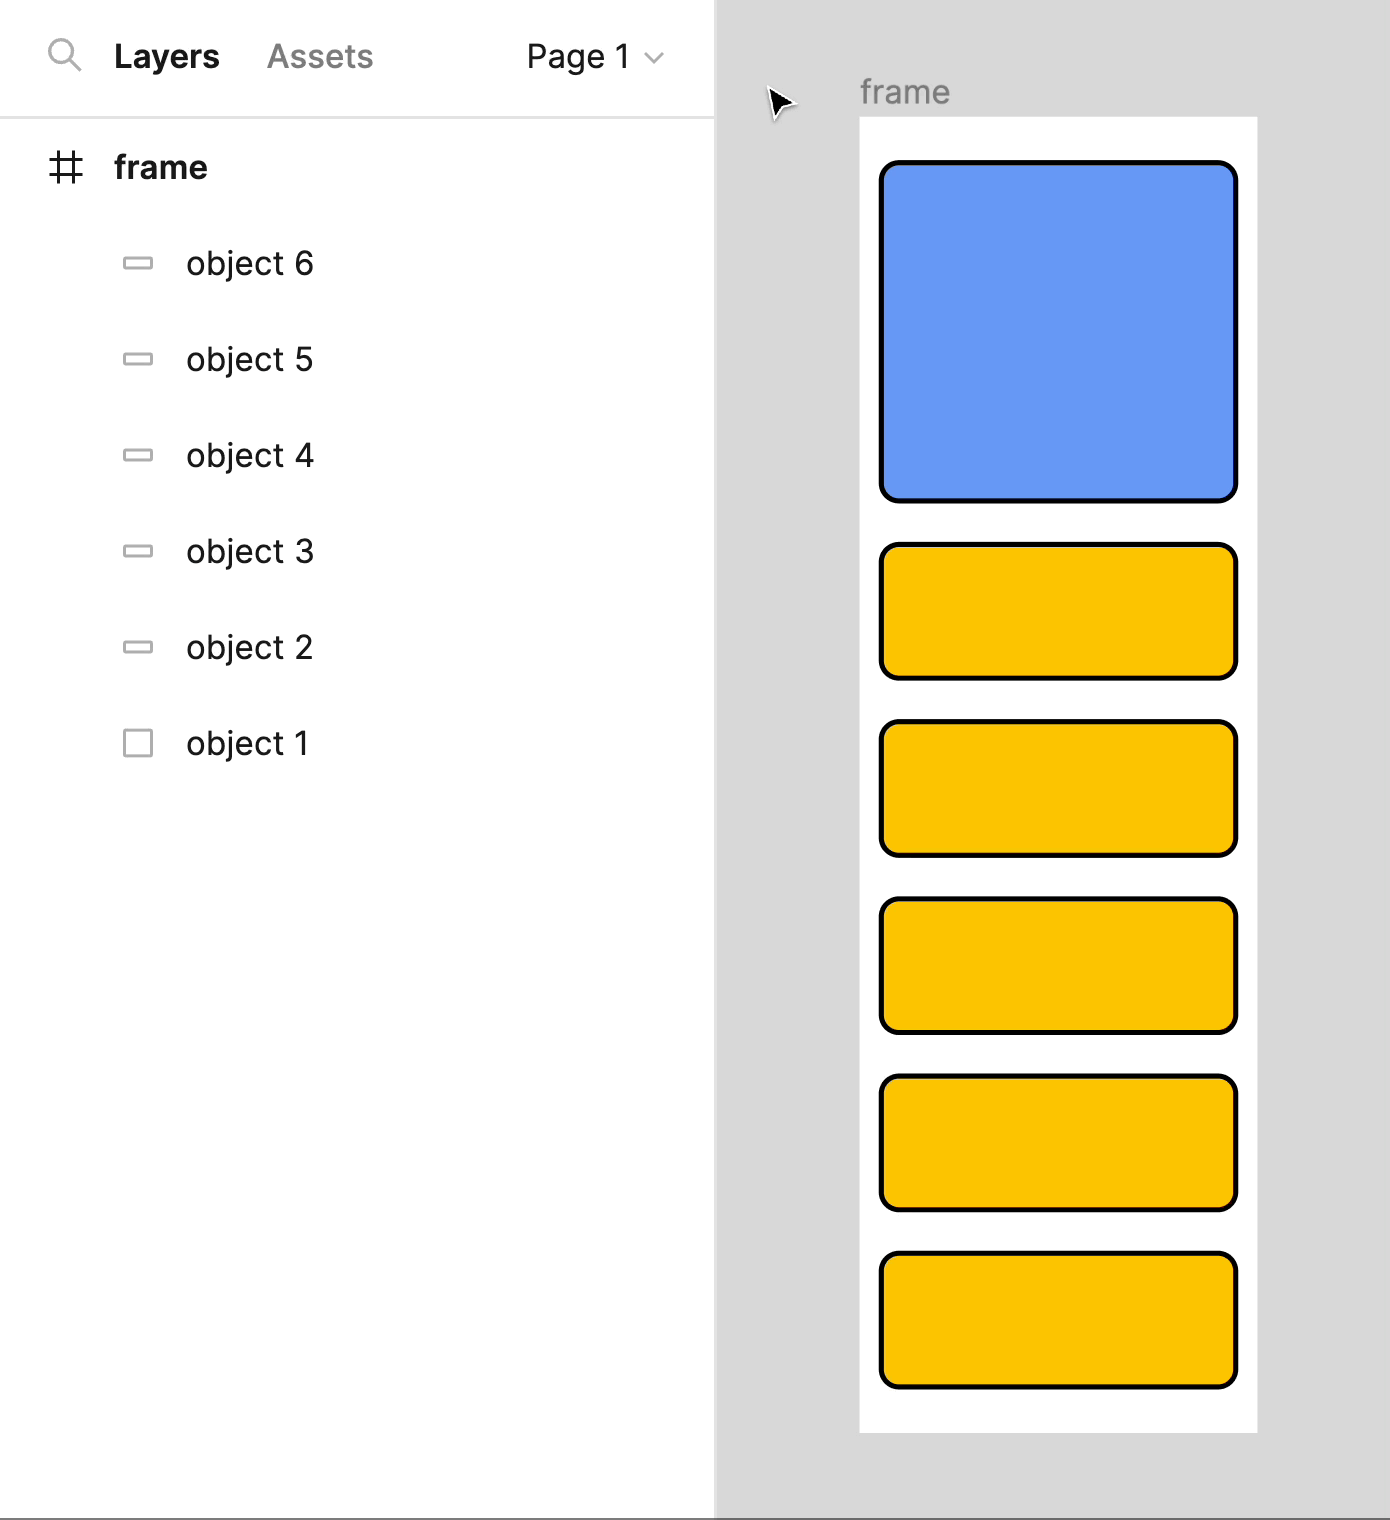Switch to the Assets tab
Screen dimensions: 1390x1520
click(x=320, y=57)
